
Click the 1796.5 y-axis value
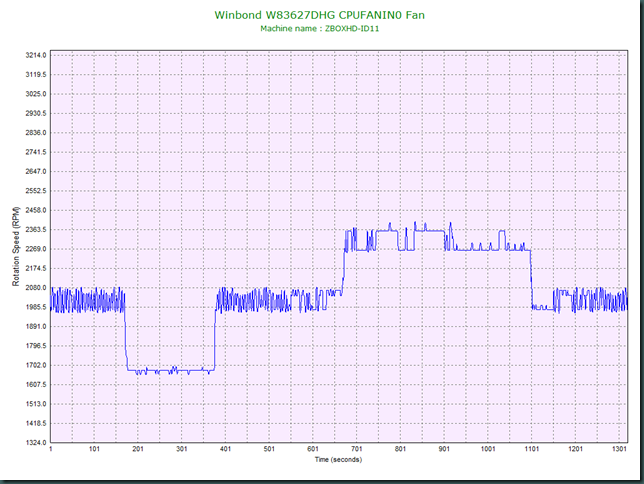pyautogui.click(x=36, y=346)
